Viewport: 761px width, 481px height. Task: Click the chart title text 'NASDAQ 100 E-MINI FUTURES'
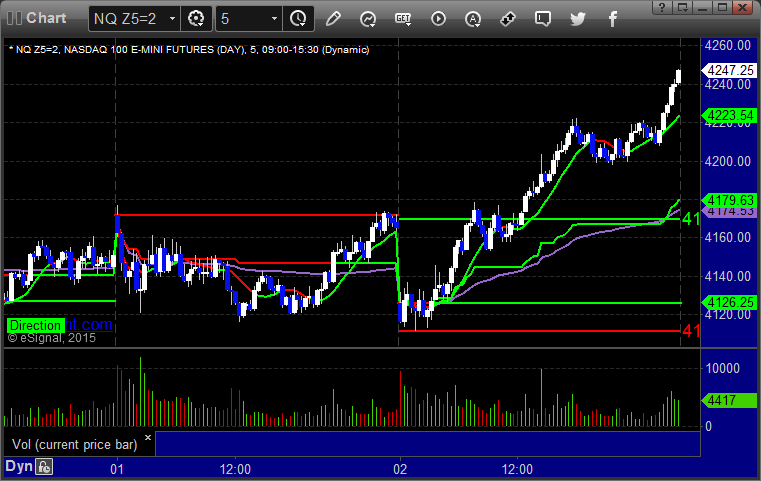[x=139, y=50]
